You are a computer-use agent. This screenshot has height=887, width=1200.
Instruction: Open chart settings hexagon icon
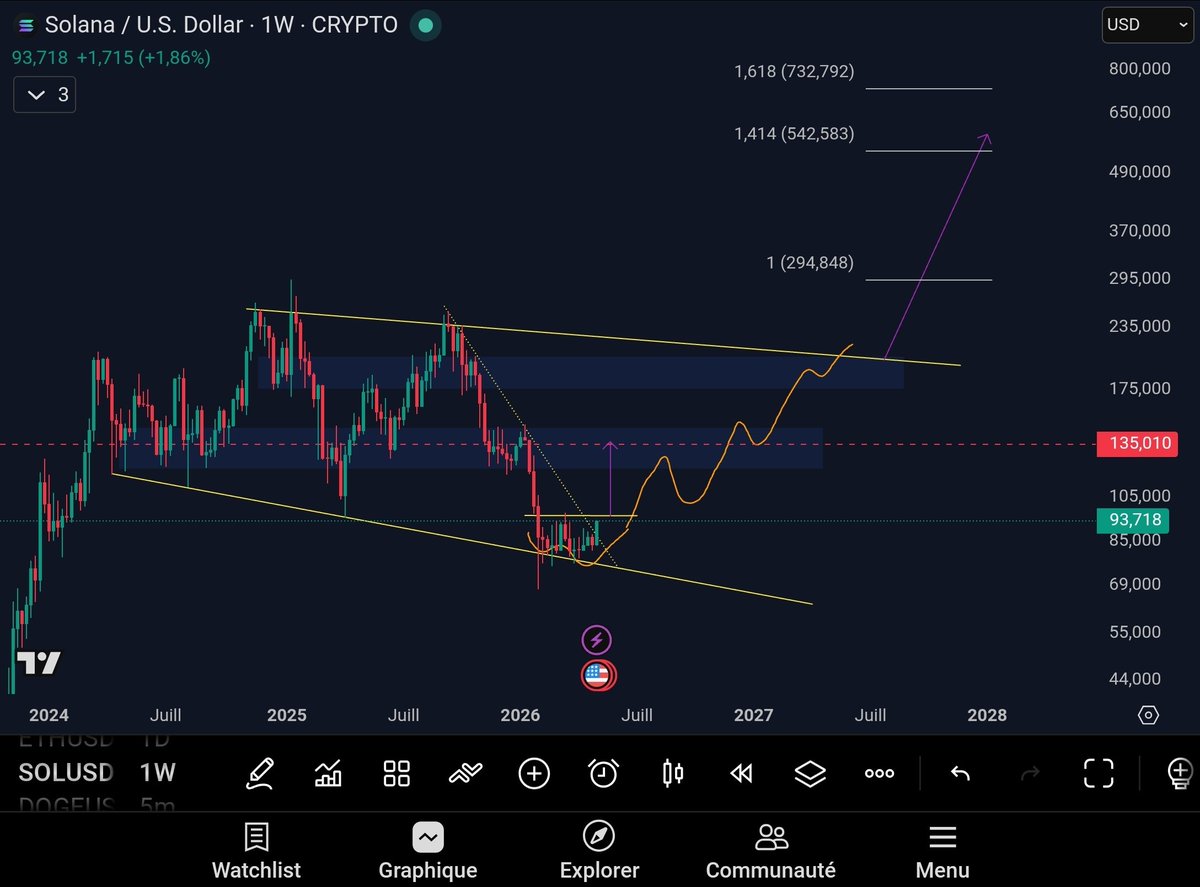tap(1148, 715)
